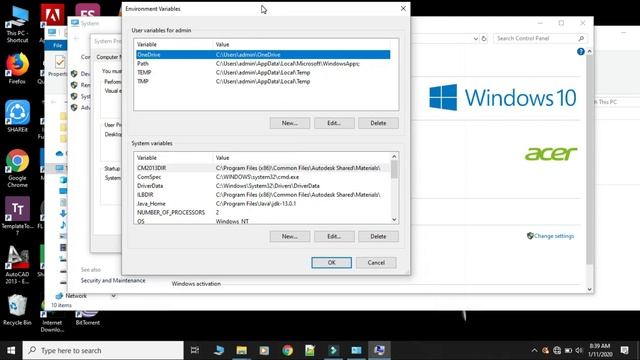Launch Firefox from the desktop
The image size is (640, 360).
pyautogui.click(x=17, y=68)
